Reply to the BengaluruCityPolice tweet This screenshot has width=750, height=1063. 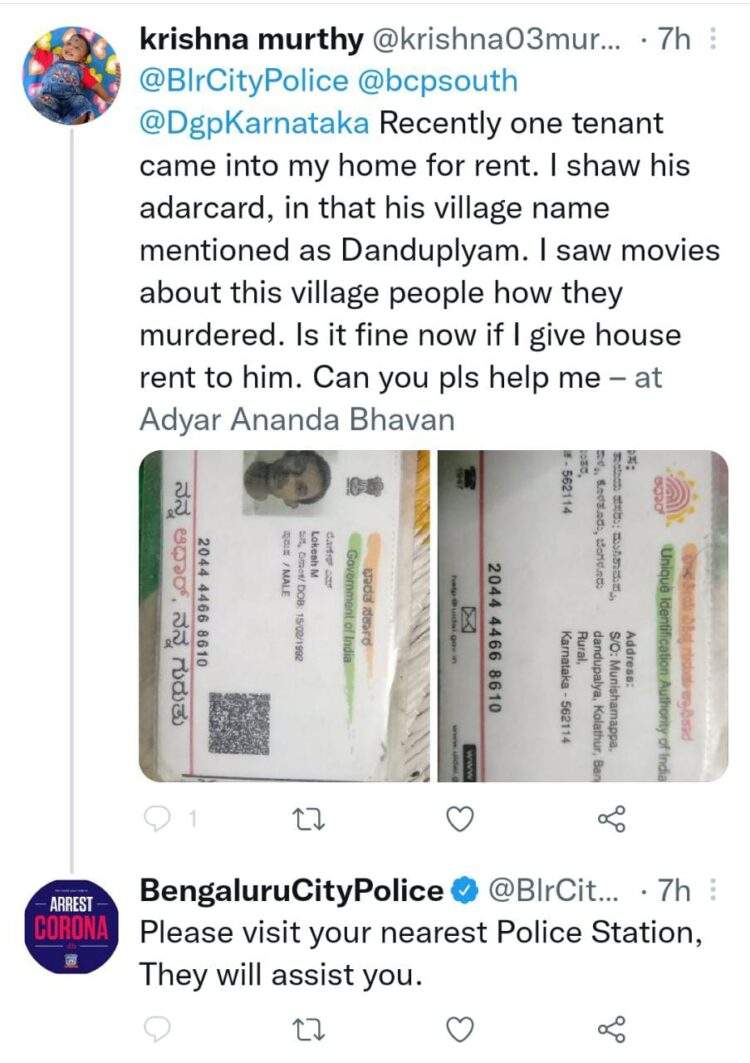[159, 1029]
